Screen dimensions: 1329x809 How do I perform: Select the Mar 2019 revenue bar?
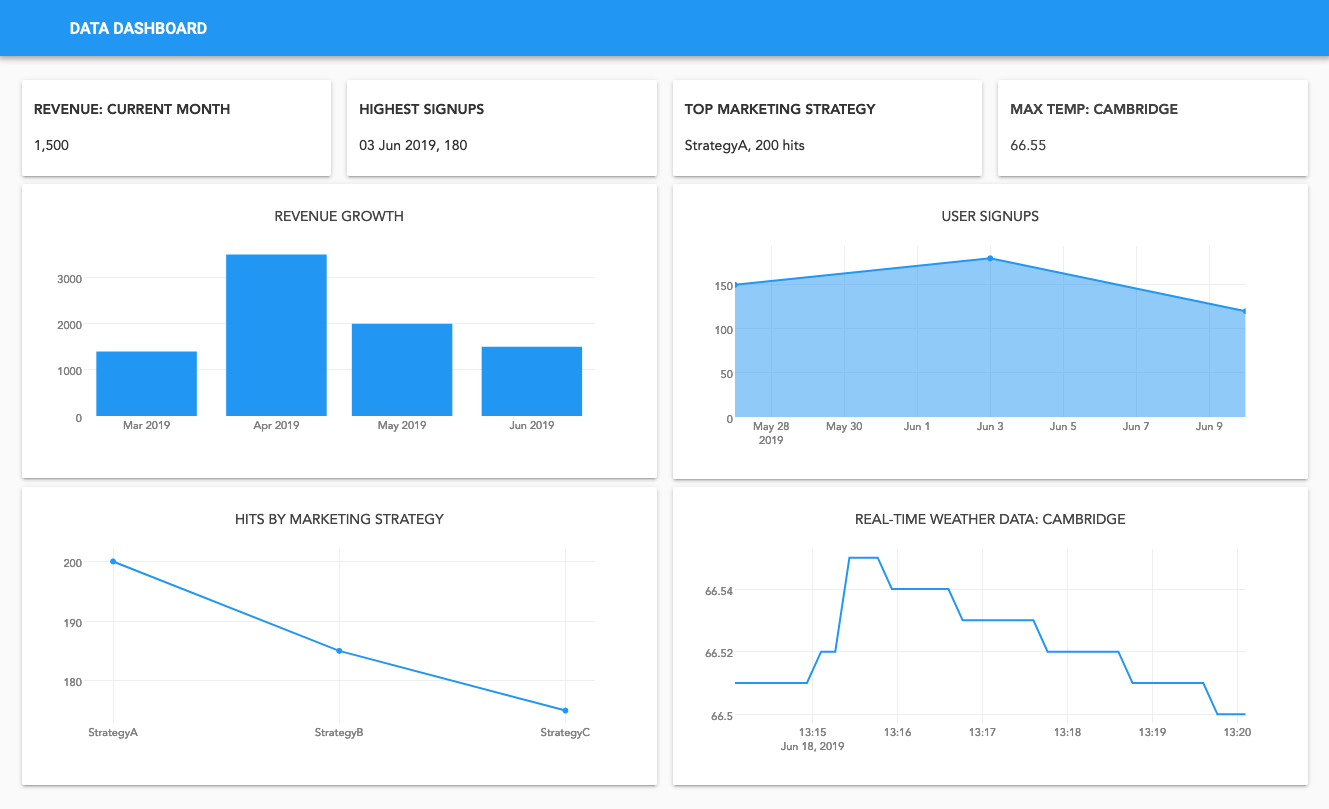146,382
